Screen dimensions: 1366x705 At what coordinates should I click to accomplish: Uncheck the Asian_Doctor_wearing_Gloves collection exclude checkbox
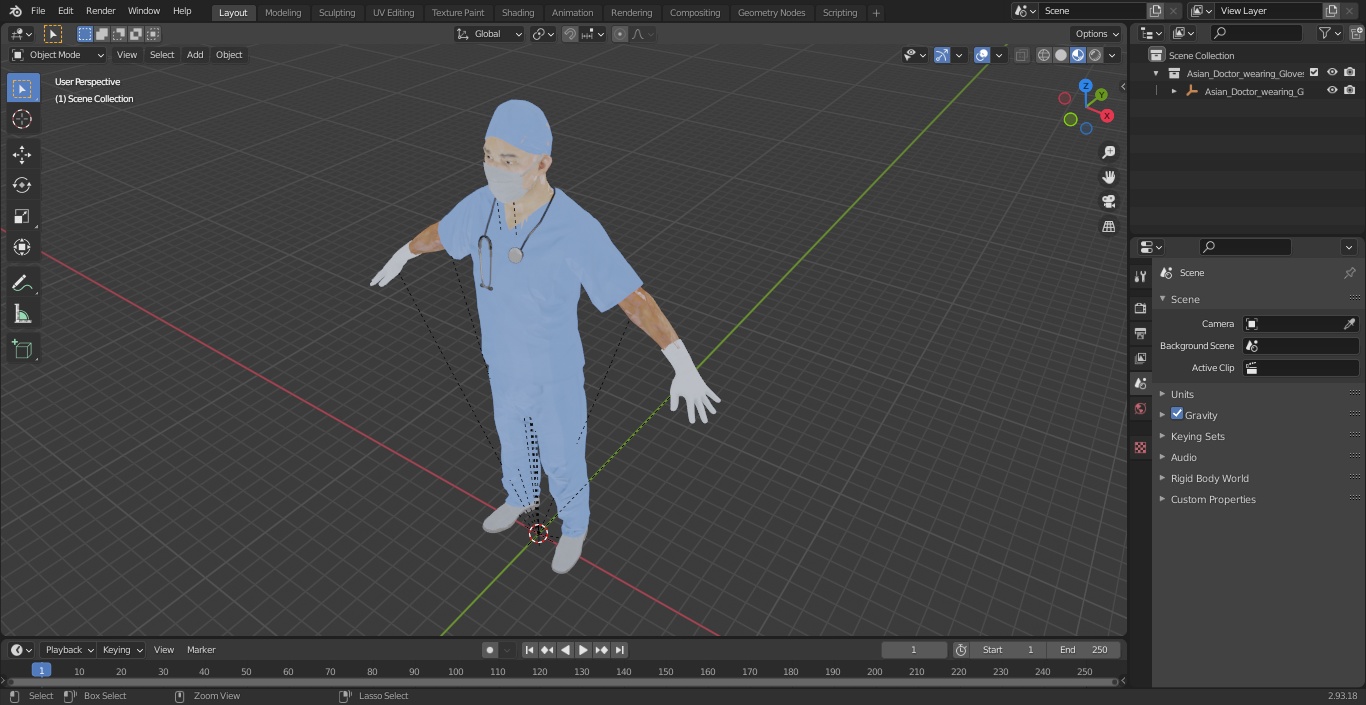click(x=1314, y=73)
